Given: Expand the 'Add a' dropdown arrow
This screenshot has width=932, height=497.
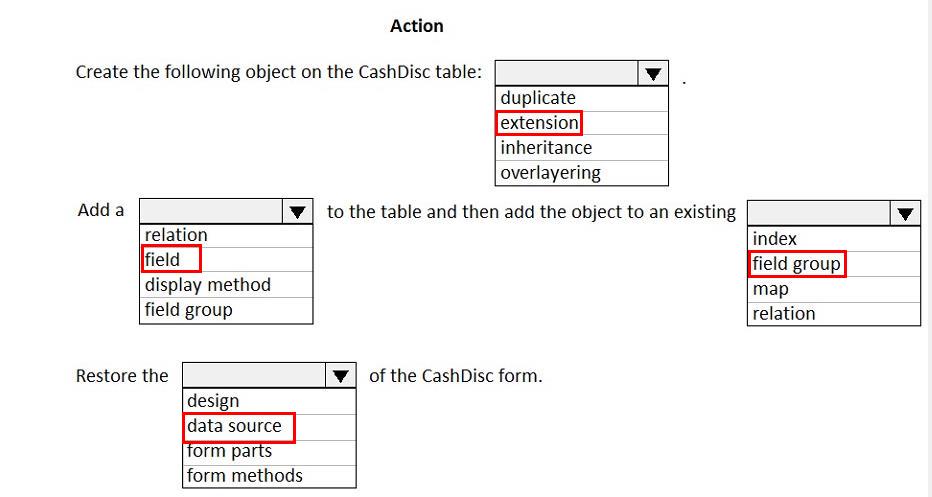Looking at the screenshot, I should [297, 212].
